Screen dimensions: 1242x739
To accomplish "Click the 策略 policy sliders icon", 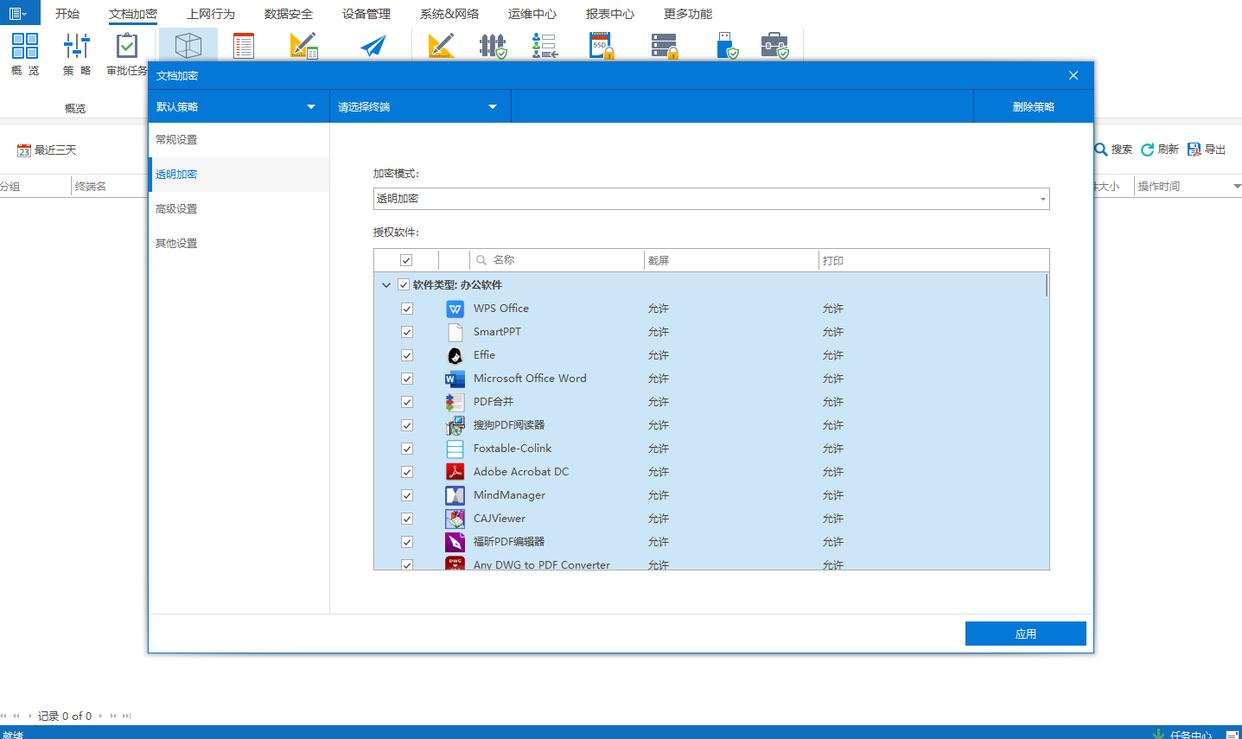I will tap(77, 46).
